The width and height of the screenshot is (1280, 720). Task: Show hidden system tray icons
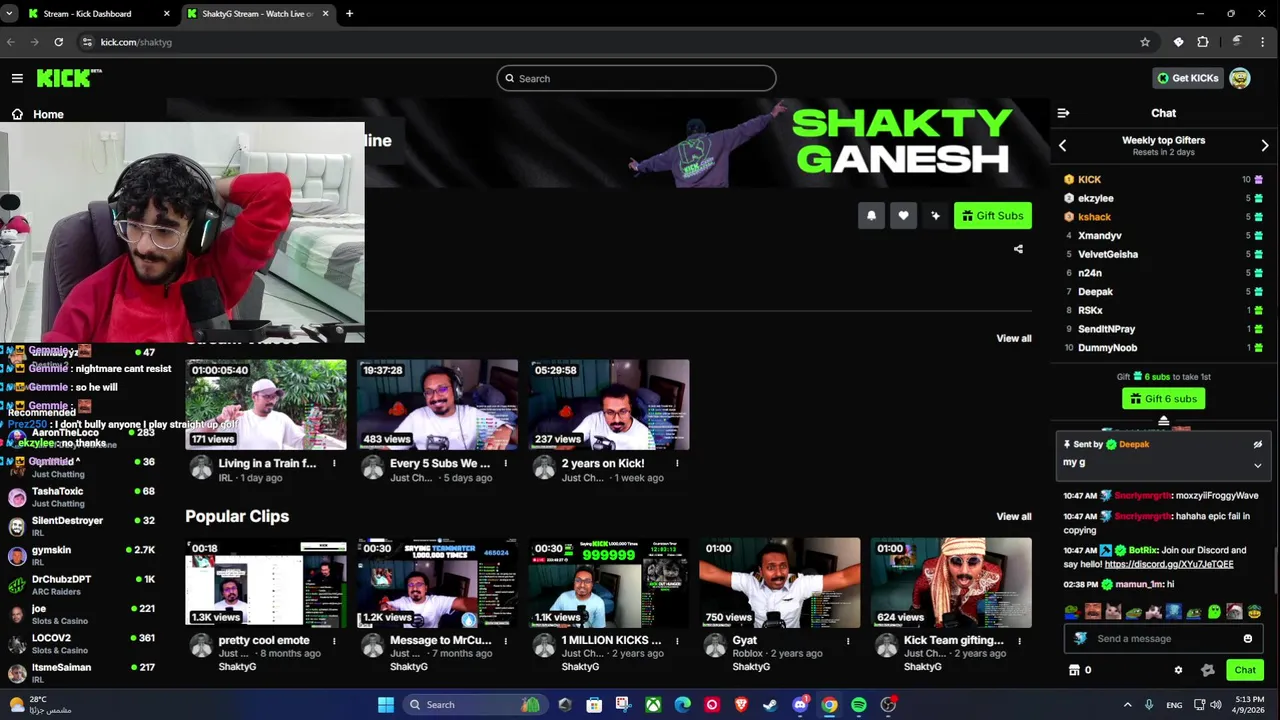click(x=1127, y=705)
